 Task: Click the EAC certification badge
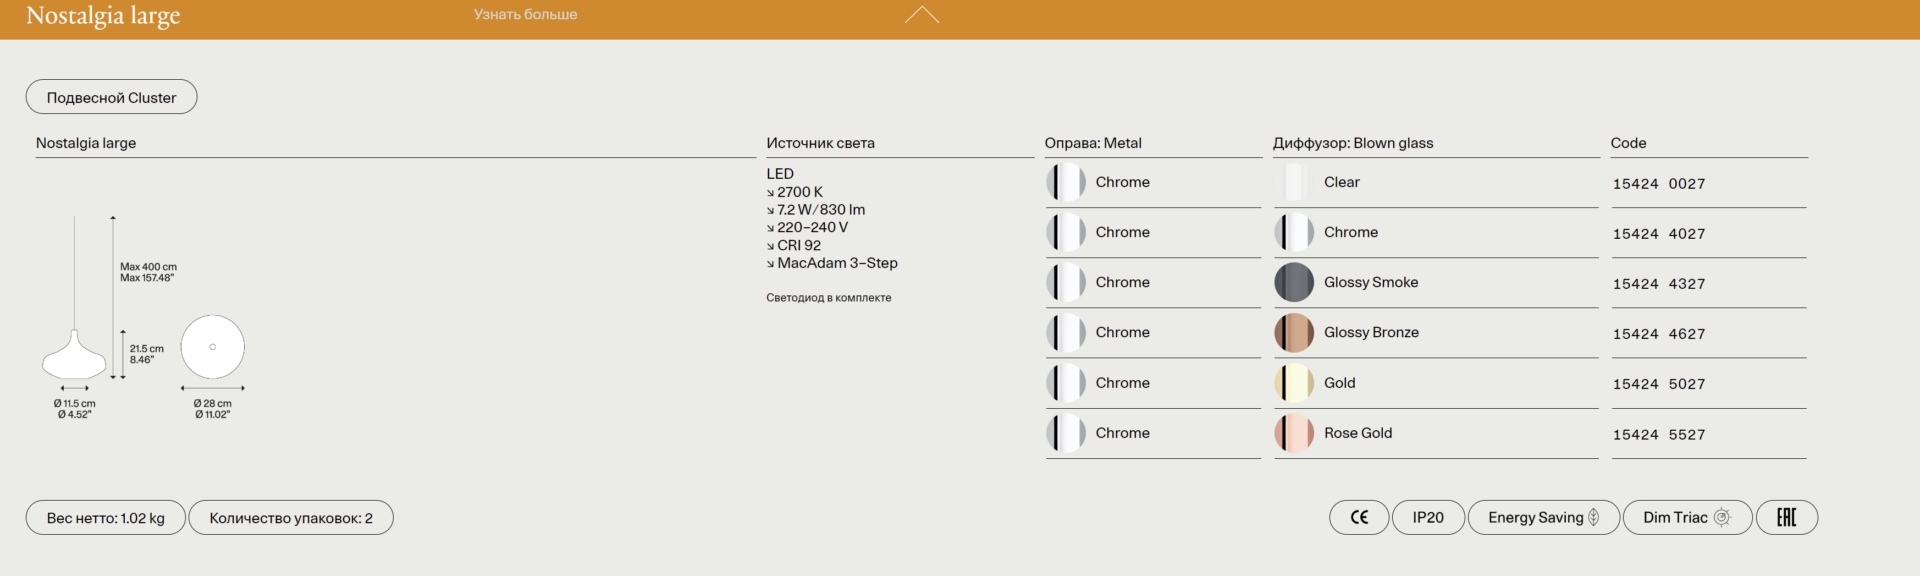(x=1786, y=517)
